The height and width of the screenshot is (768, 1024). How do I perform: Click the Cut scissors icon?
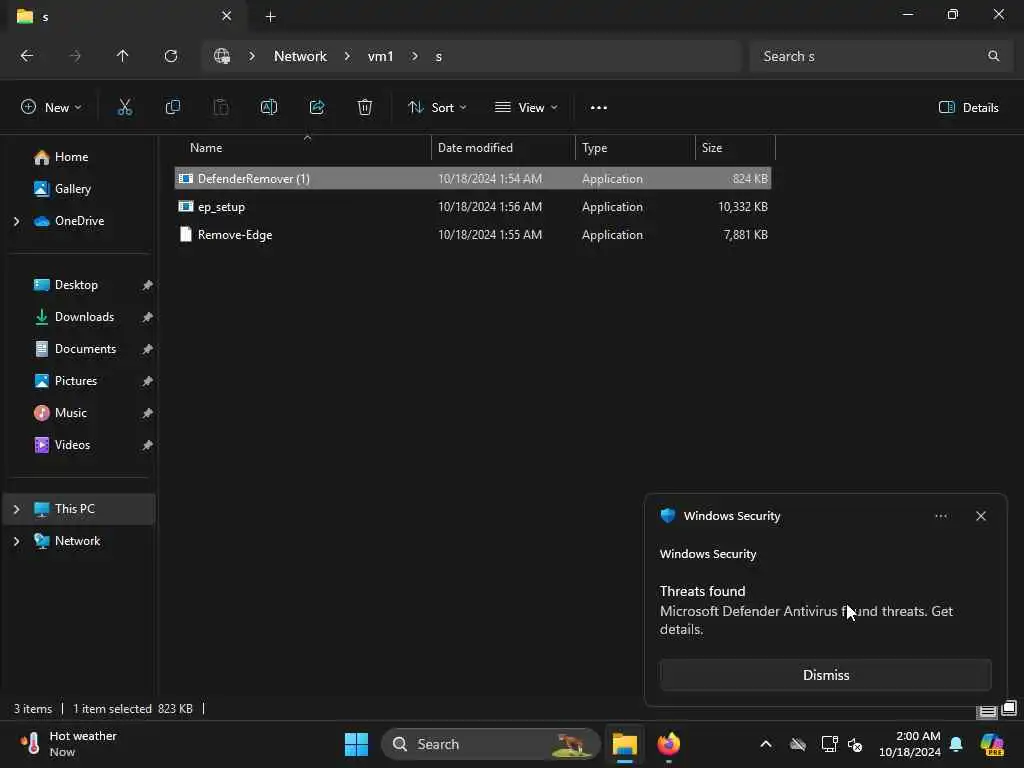tap(124, 108)
